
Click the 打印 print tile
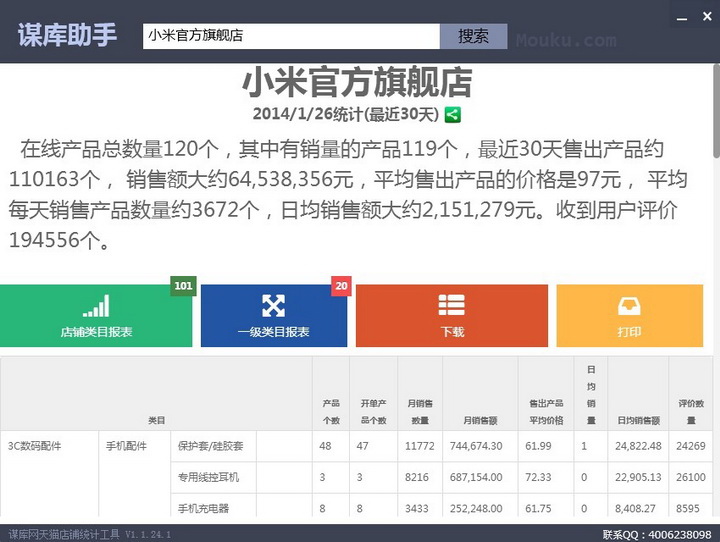tap(630, 316)
